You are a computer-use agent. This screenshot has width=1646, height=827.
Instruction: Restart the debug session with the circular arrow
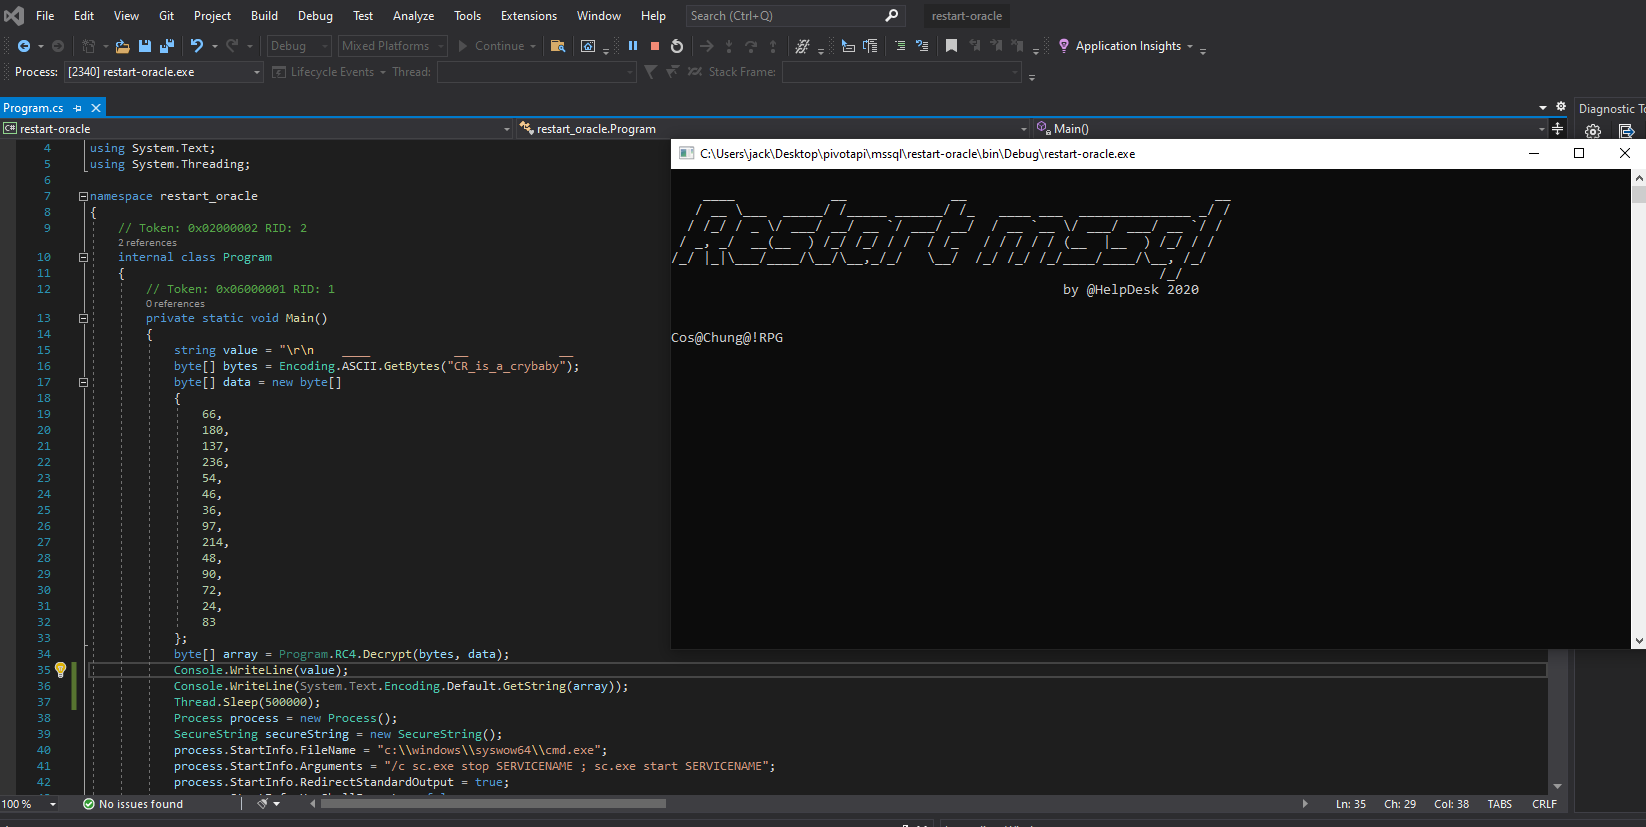[677, 46]
